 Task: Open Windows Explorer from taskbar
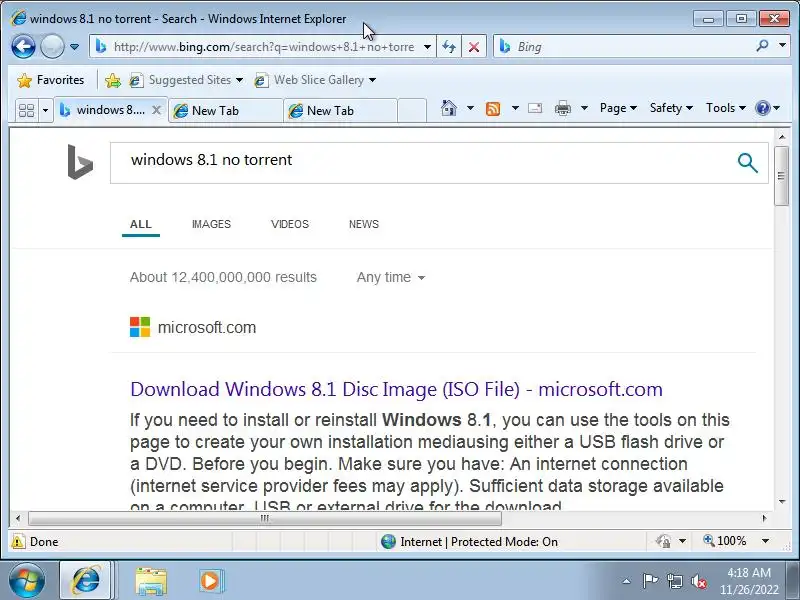[150, 581]
